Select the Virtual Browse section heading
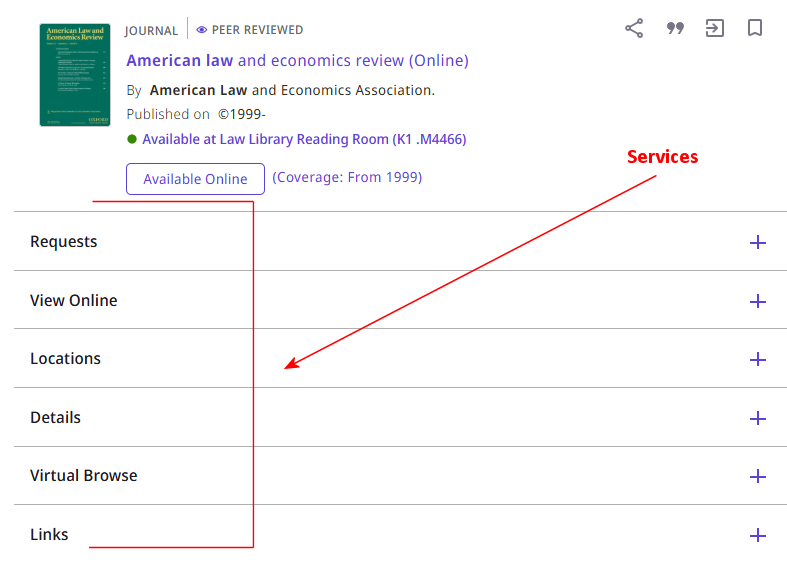 (84, 476)
